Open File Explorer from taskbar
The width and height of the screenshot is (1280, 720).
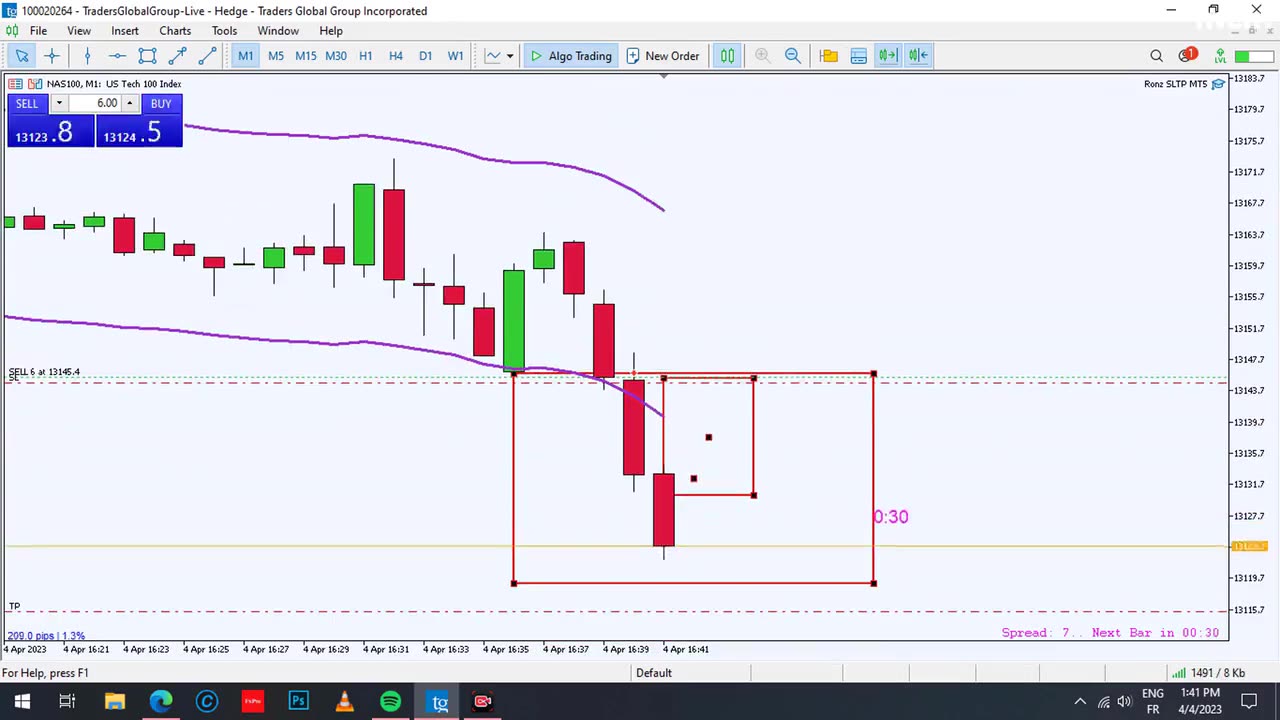(x=114, y=701)
